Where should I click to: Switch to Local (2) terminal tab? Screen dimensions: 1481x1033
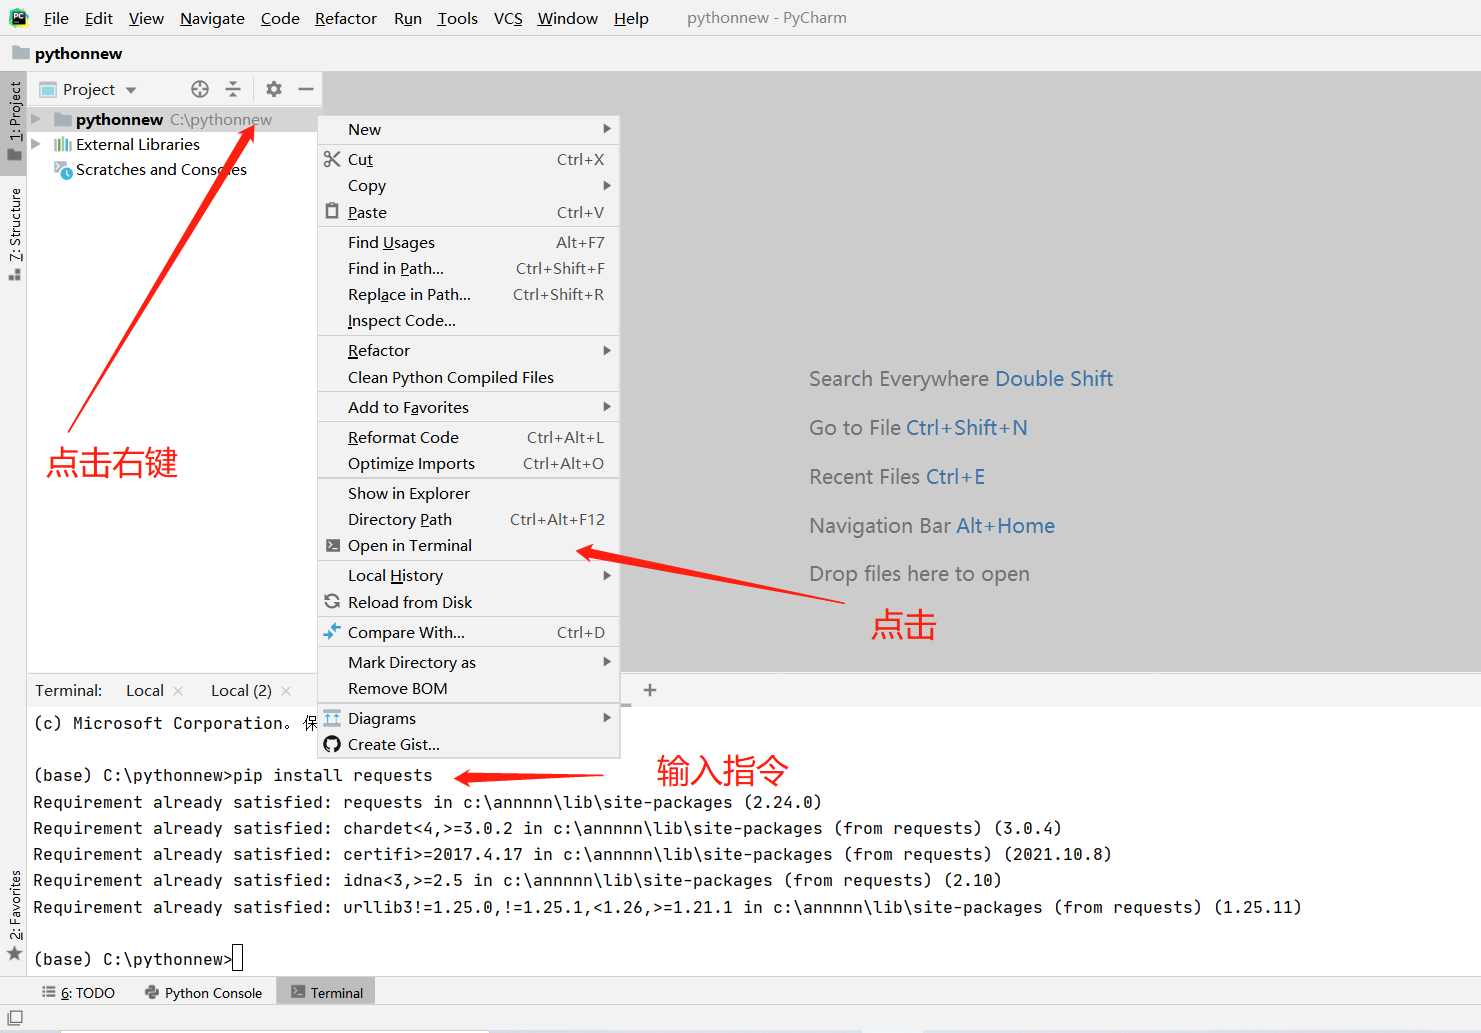(x=241, y=690)
